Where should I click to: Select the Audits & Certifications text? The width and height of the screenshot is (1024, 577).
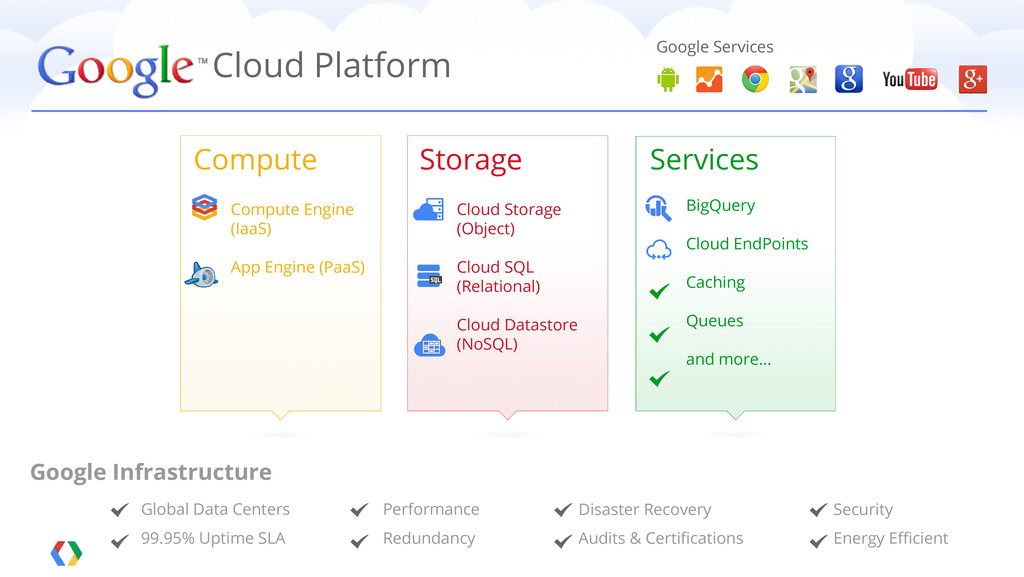(x=661, y=538)
